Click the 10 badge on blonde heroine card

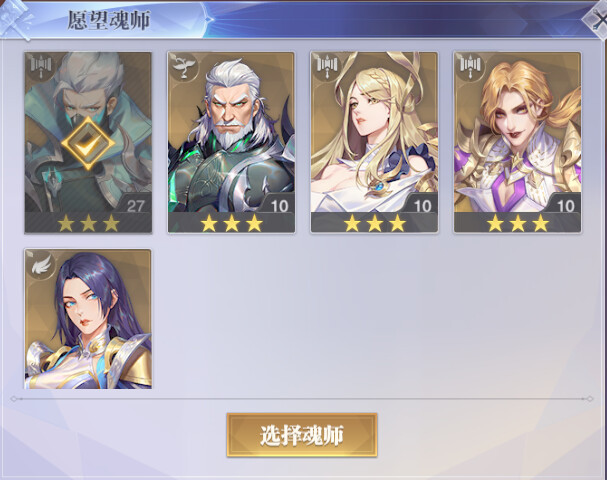point(423,206)
